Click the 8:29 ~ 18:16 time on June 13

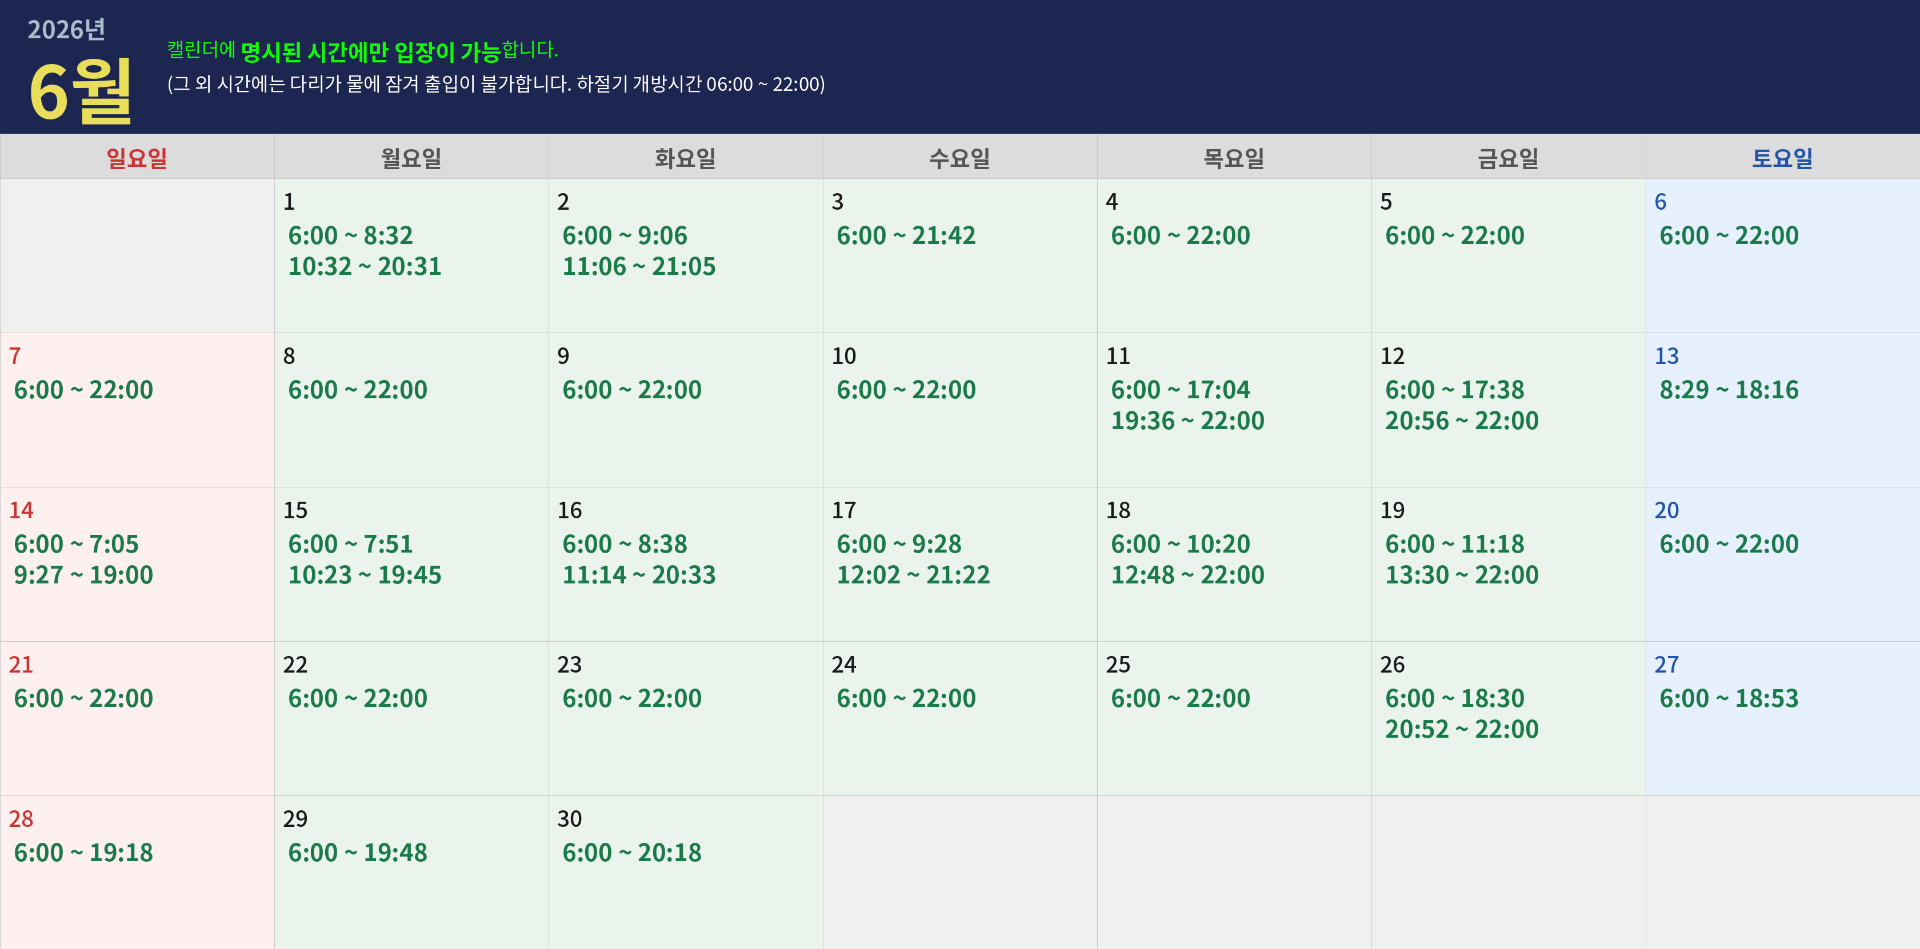(x=1728, y=390)
